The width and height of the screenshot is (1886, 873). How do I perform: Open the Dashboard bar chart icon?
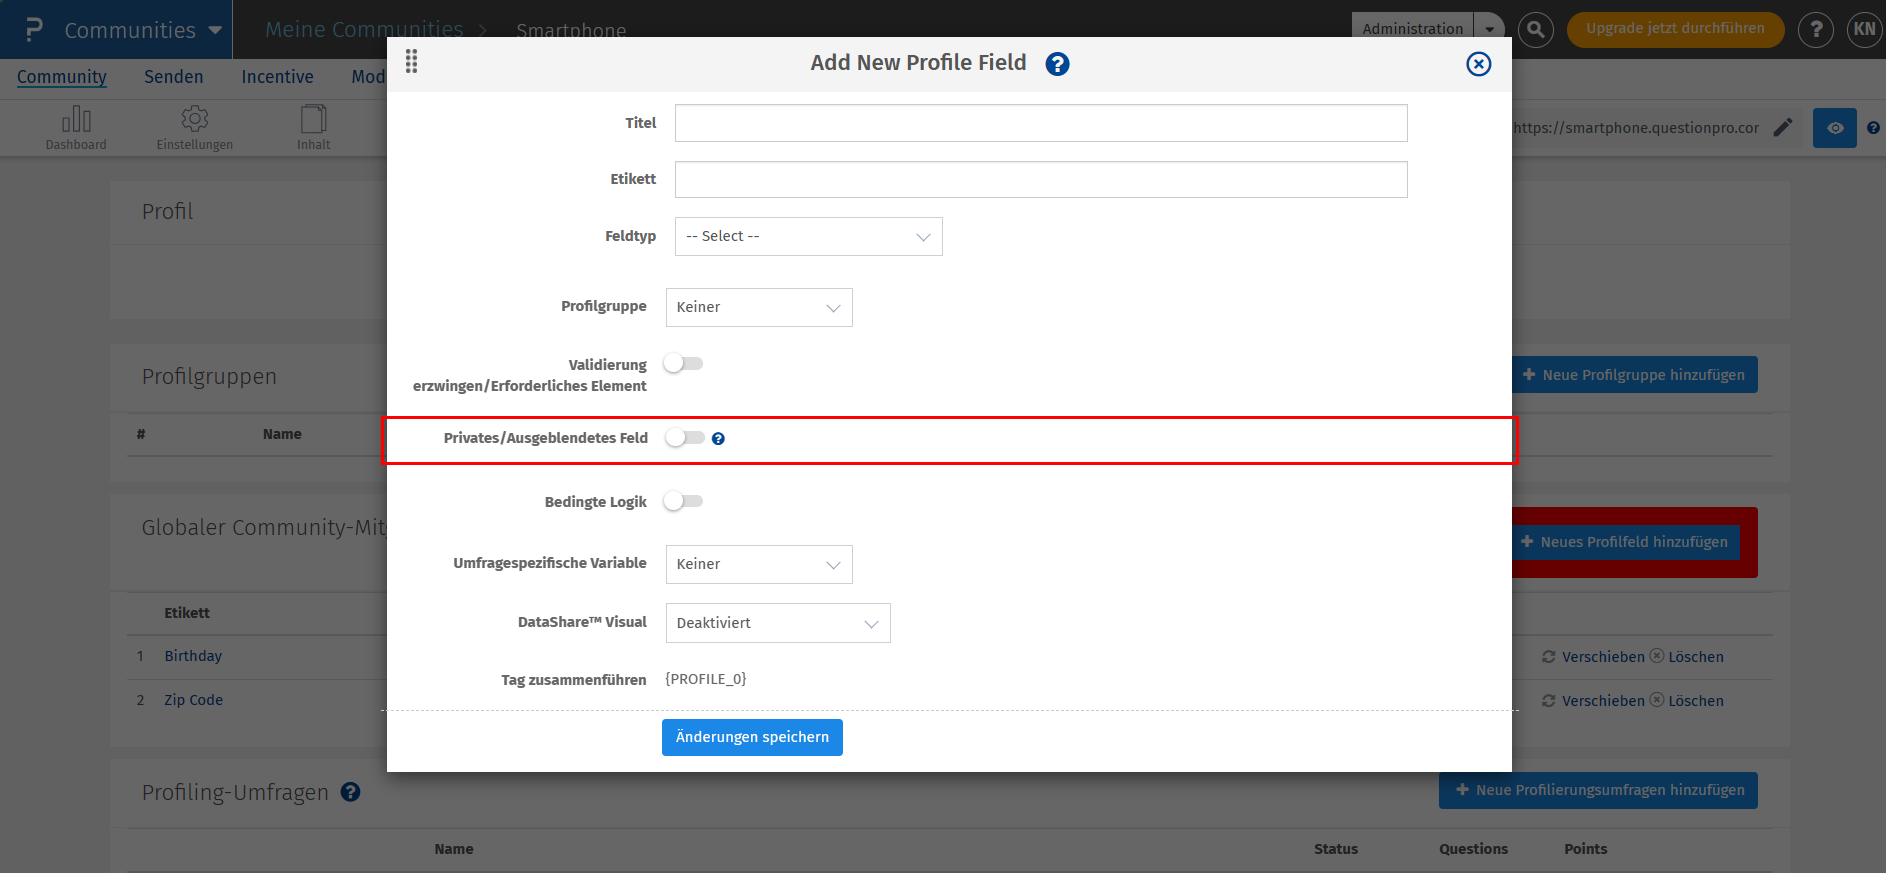(x=76, y=119)
